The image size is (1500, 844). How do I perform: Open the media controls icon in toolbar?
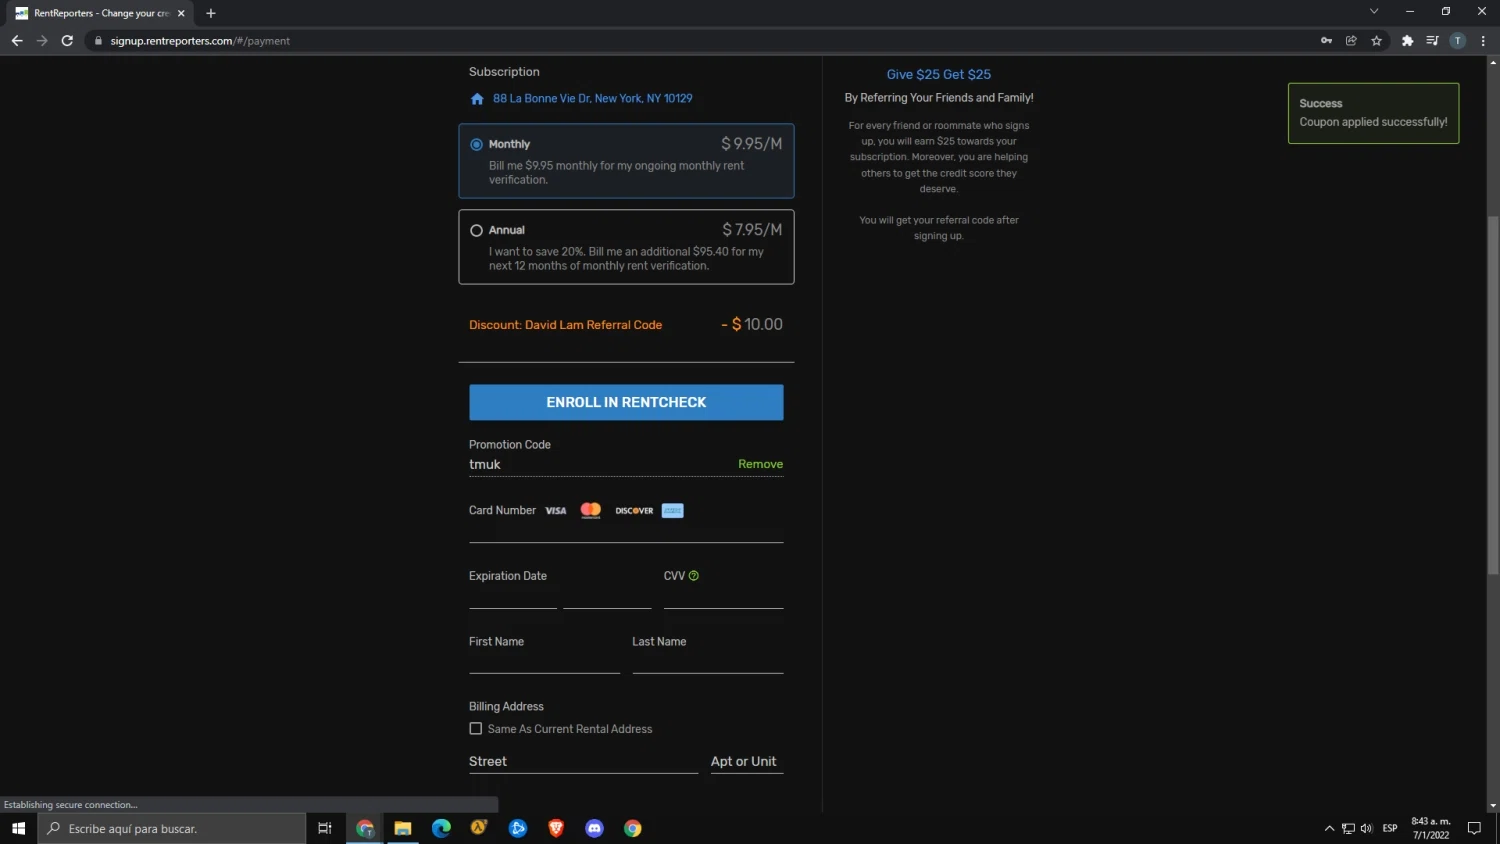pyautogui.click(x=1432, y=41)
